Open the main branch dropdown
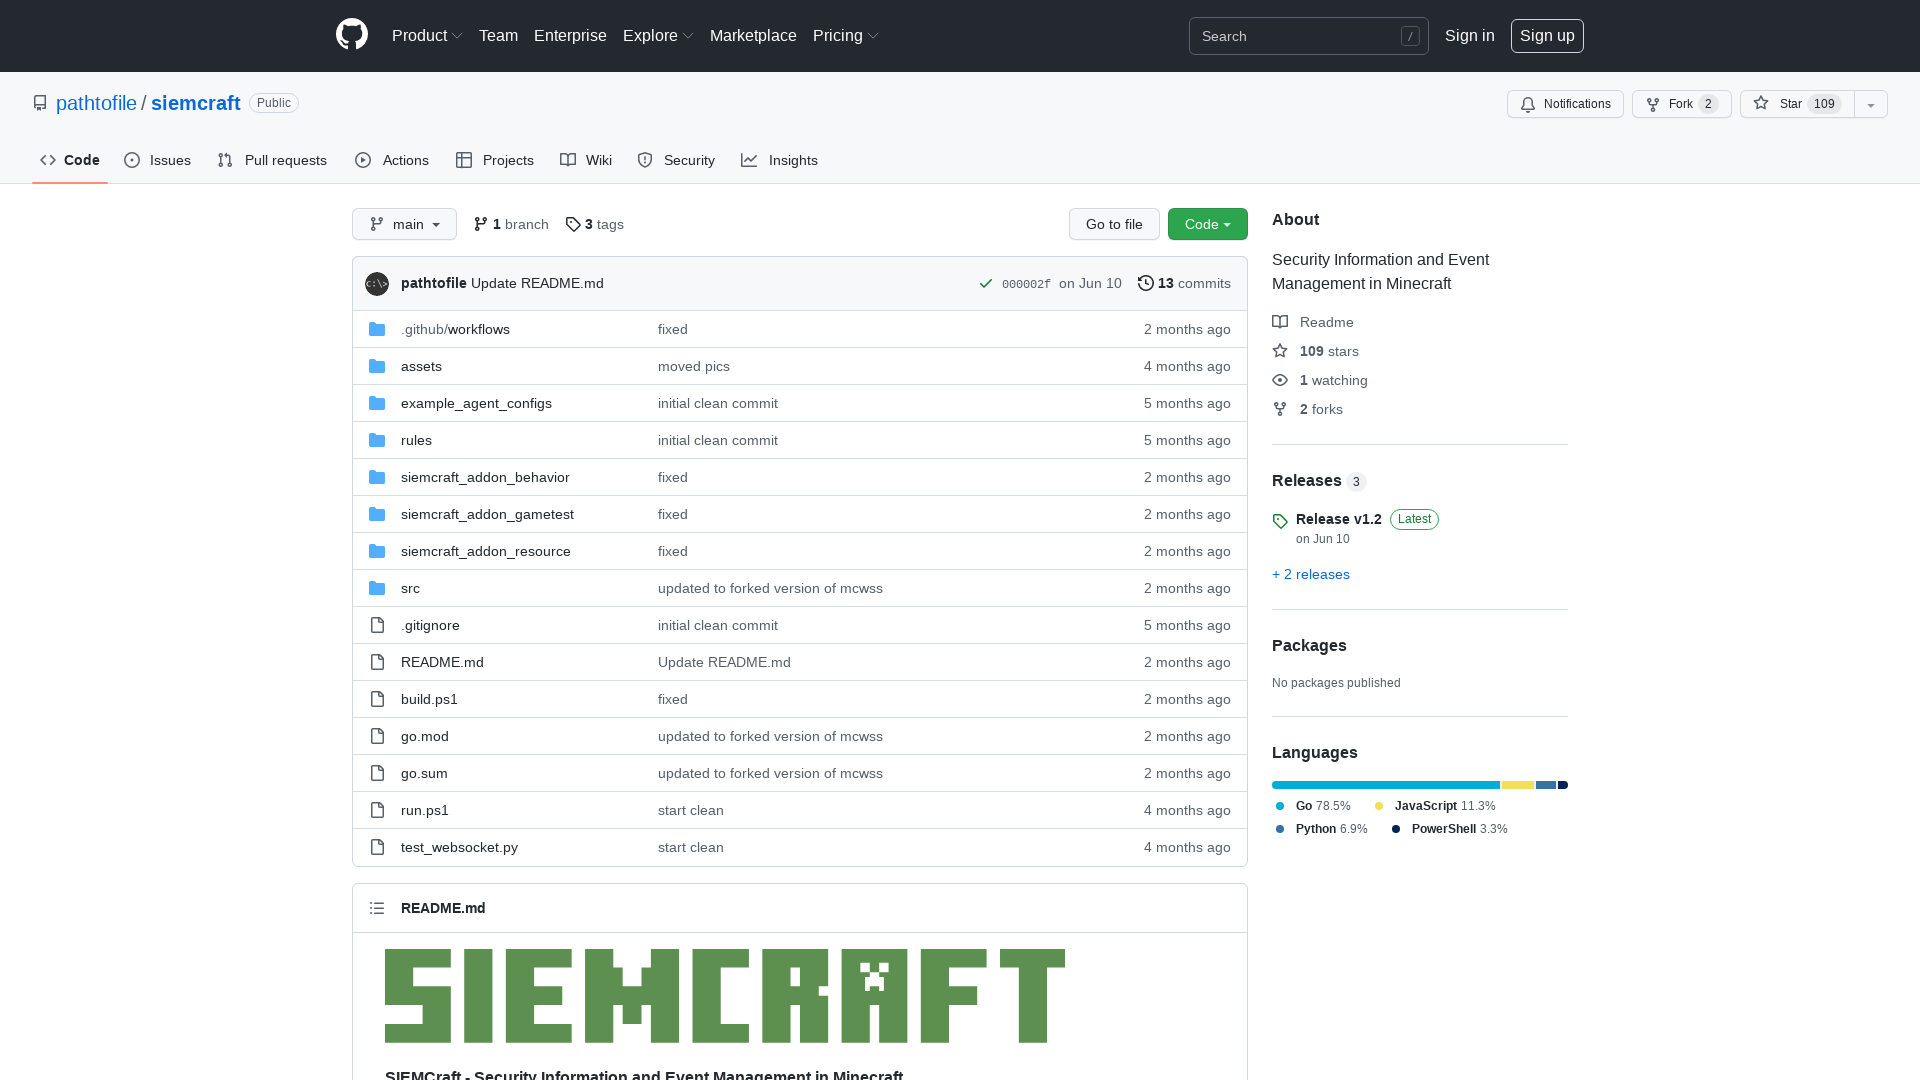The width and height of the screenshot is (1920, 1080). [x=404, y=224]
